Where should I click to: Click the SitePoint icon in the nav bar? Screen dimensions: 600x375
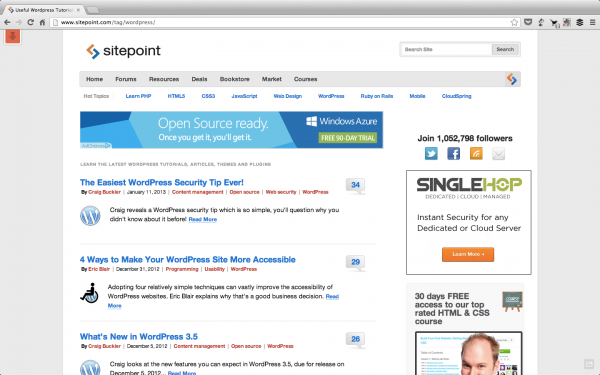click(512, 79)
